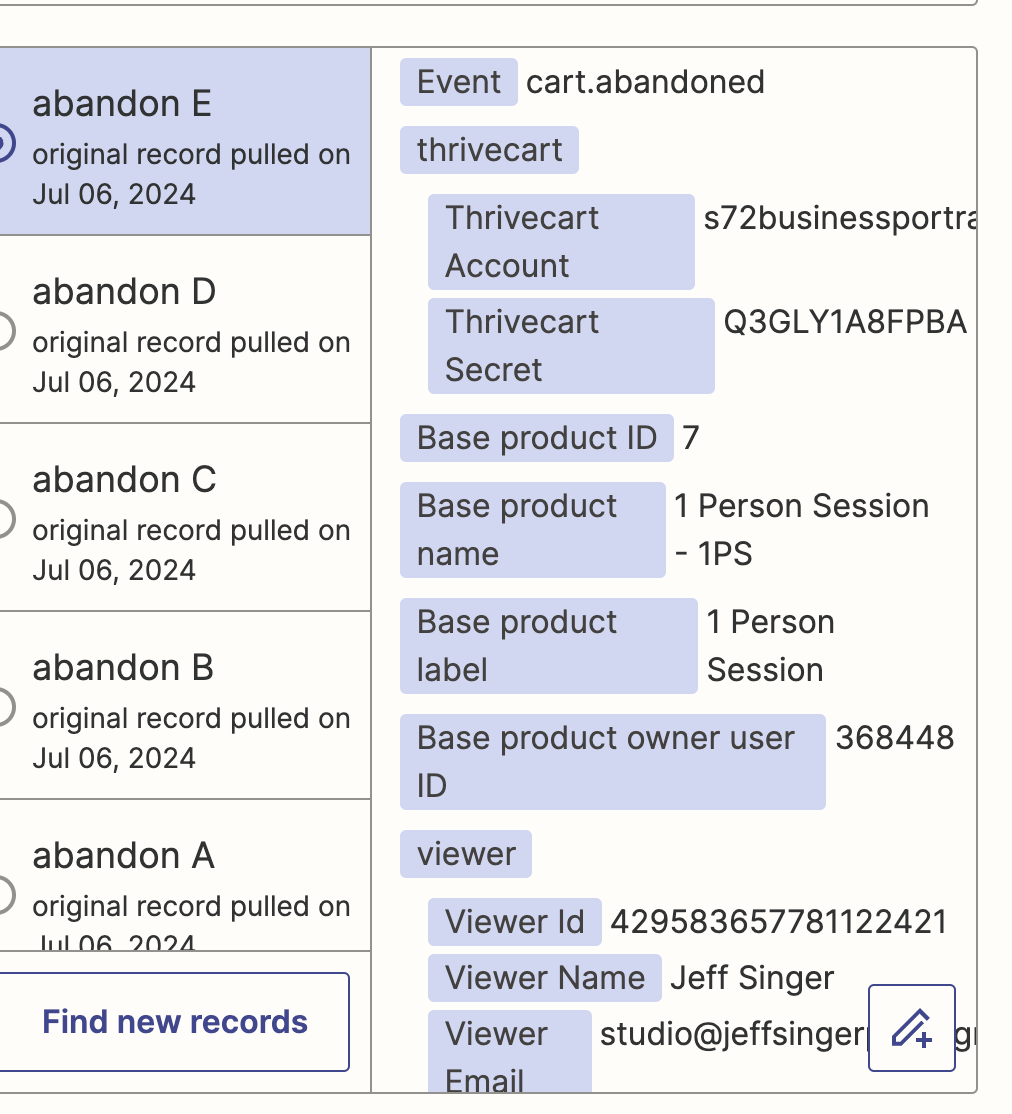The height and width of the screenshot is (1114, 1012).
Task: Pick the abandon B radio button
Action: (x=4, y=707)
